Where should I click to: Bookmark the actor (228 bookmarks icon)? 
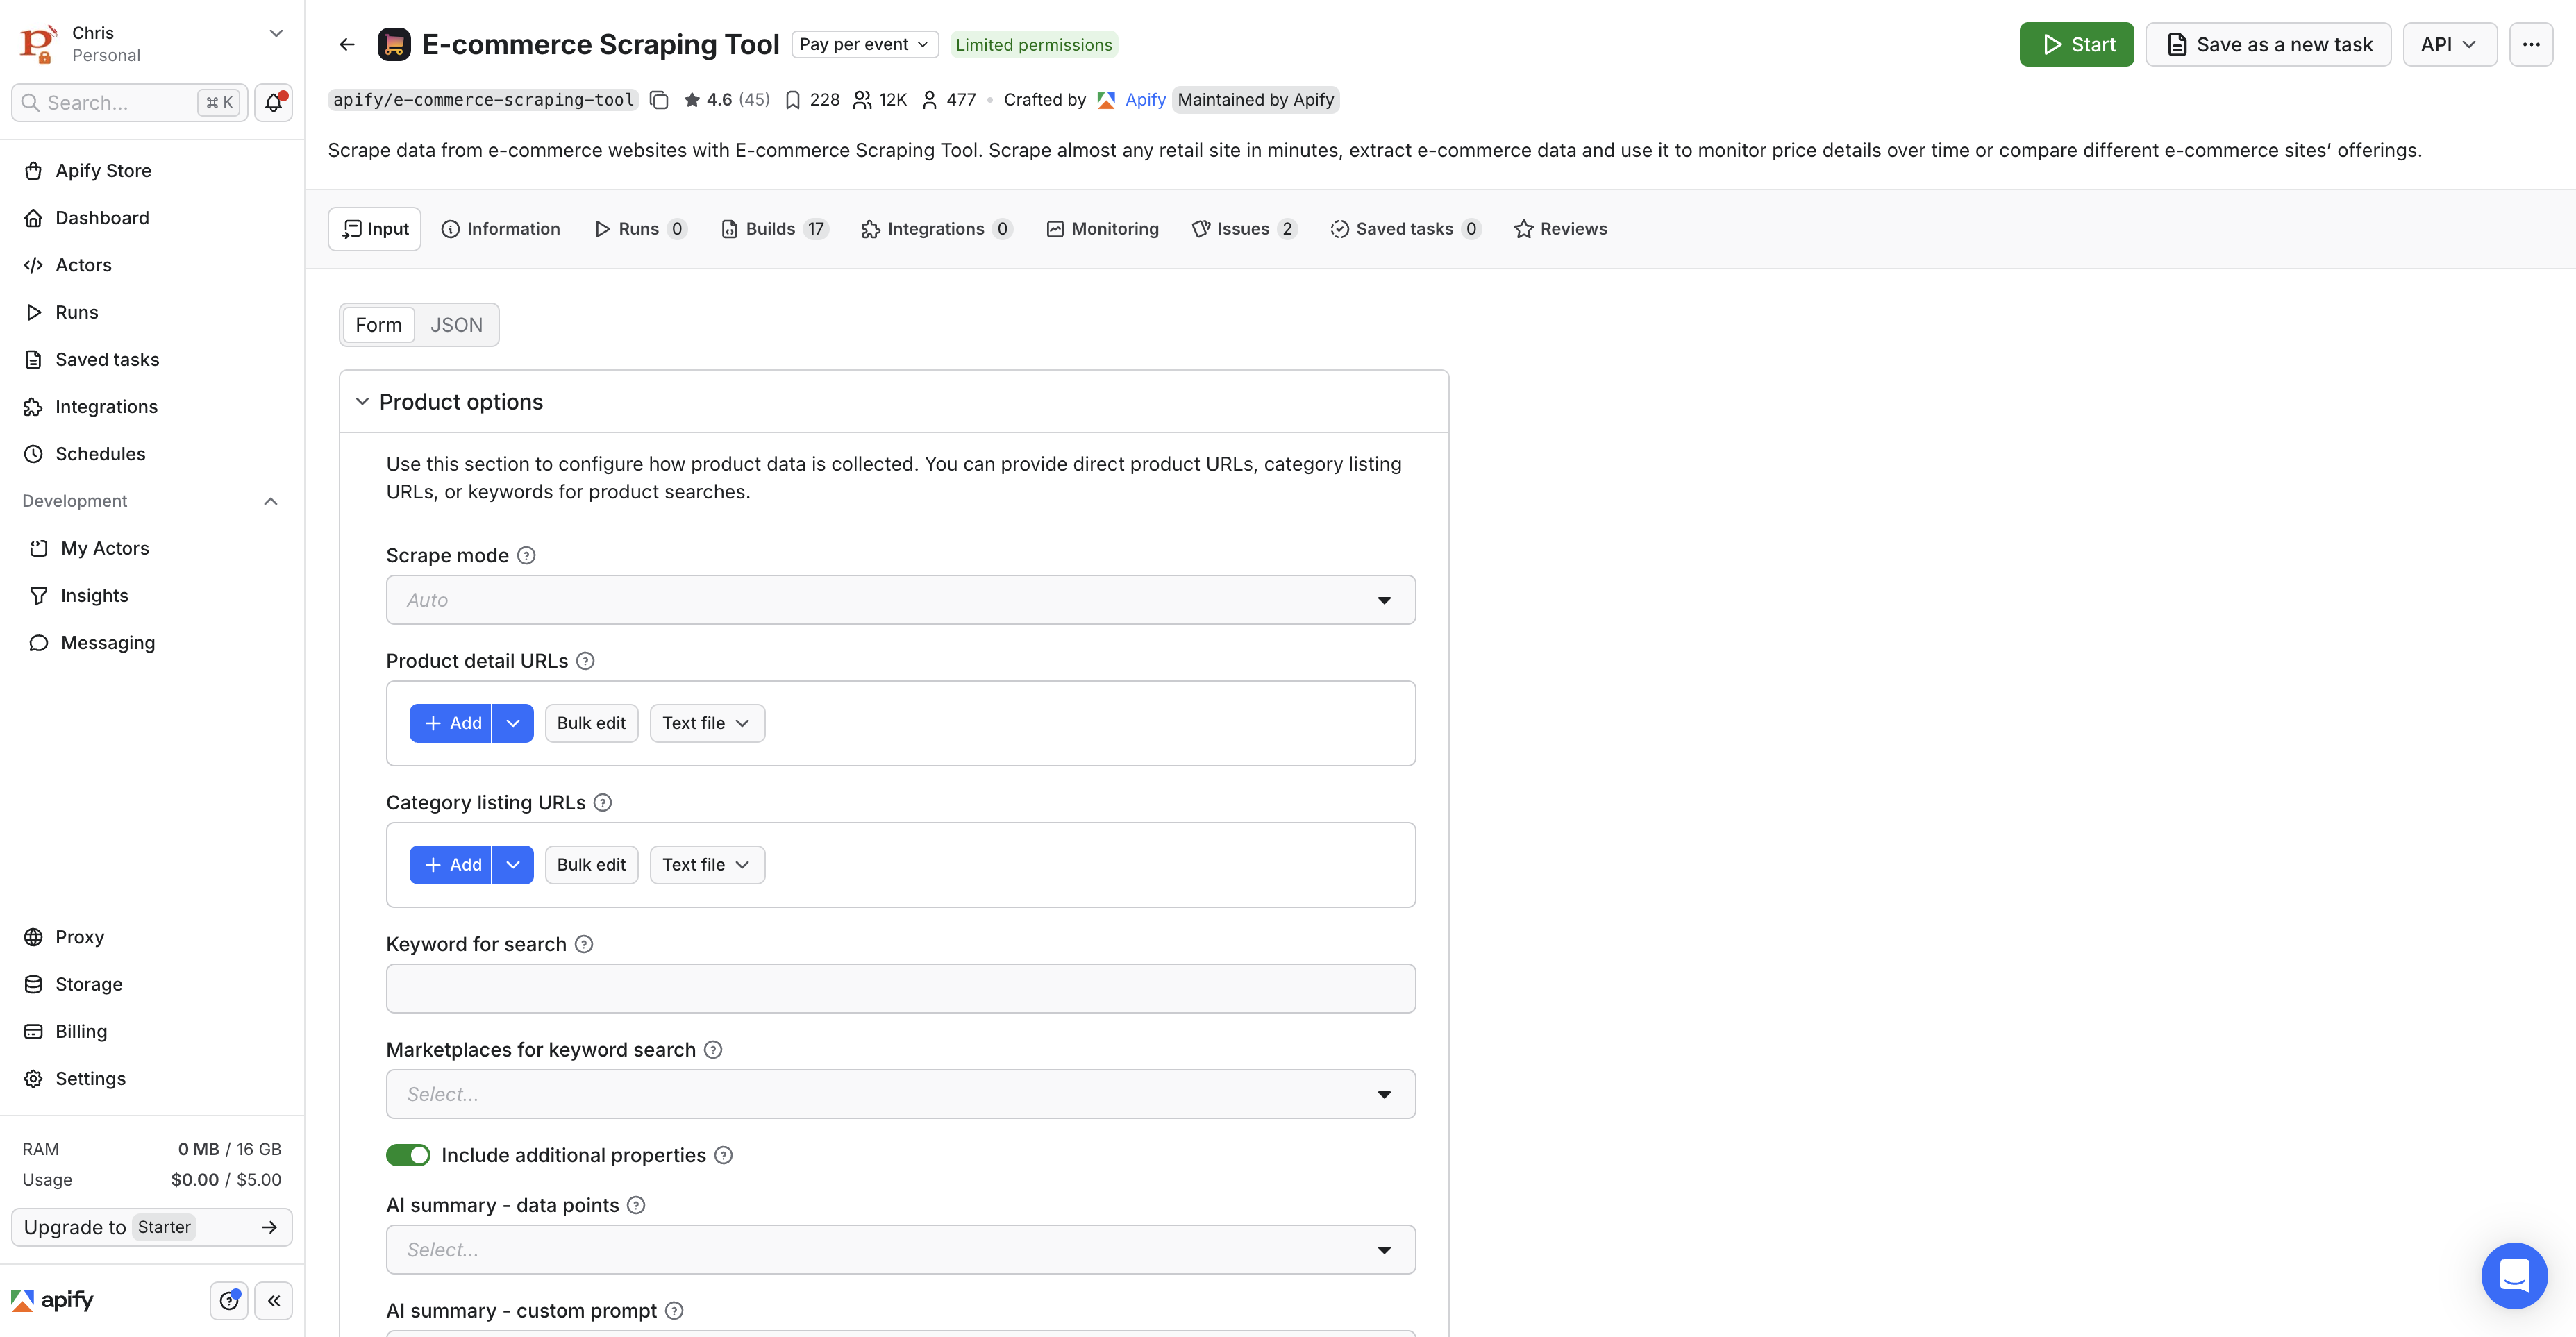click(793, 100)
